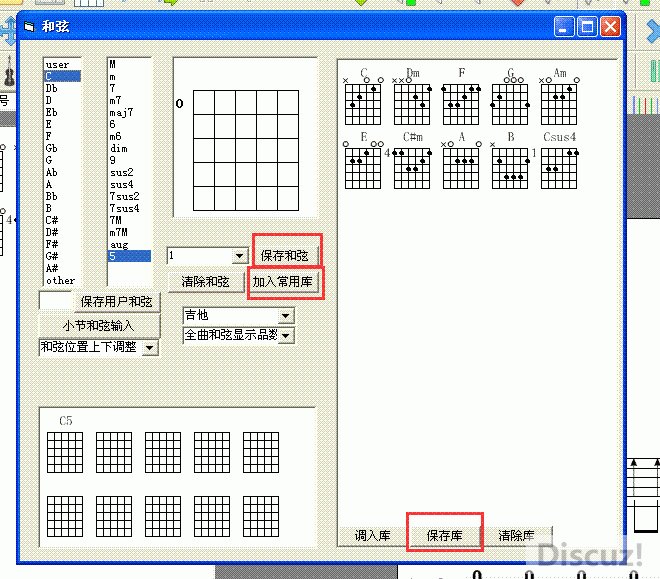Click the large chord editing fretboard grid
Screen dimensions: 660x579
point(246,150)
